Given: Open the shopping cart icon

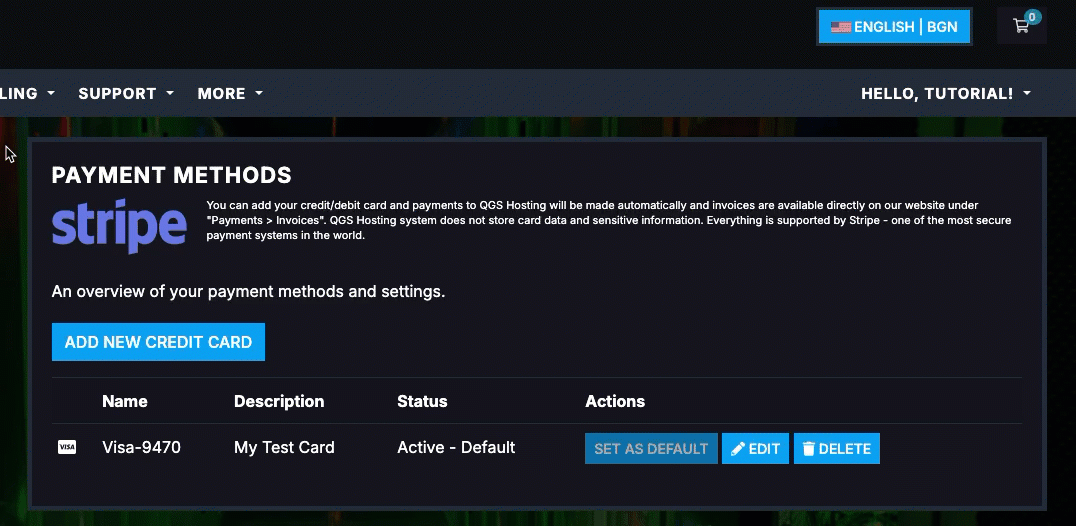Looking at the screenshot, I should pyautogui.click(x=1020, y=27).
